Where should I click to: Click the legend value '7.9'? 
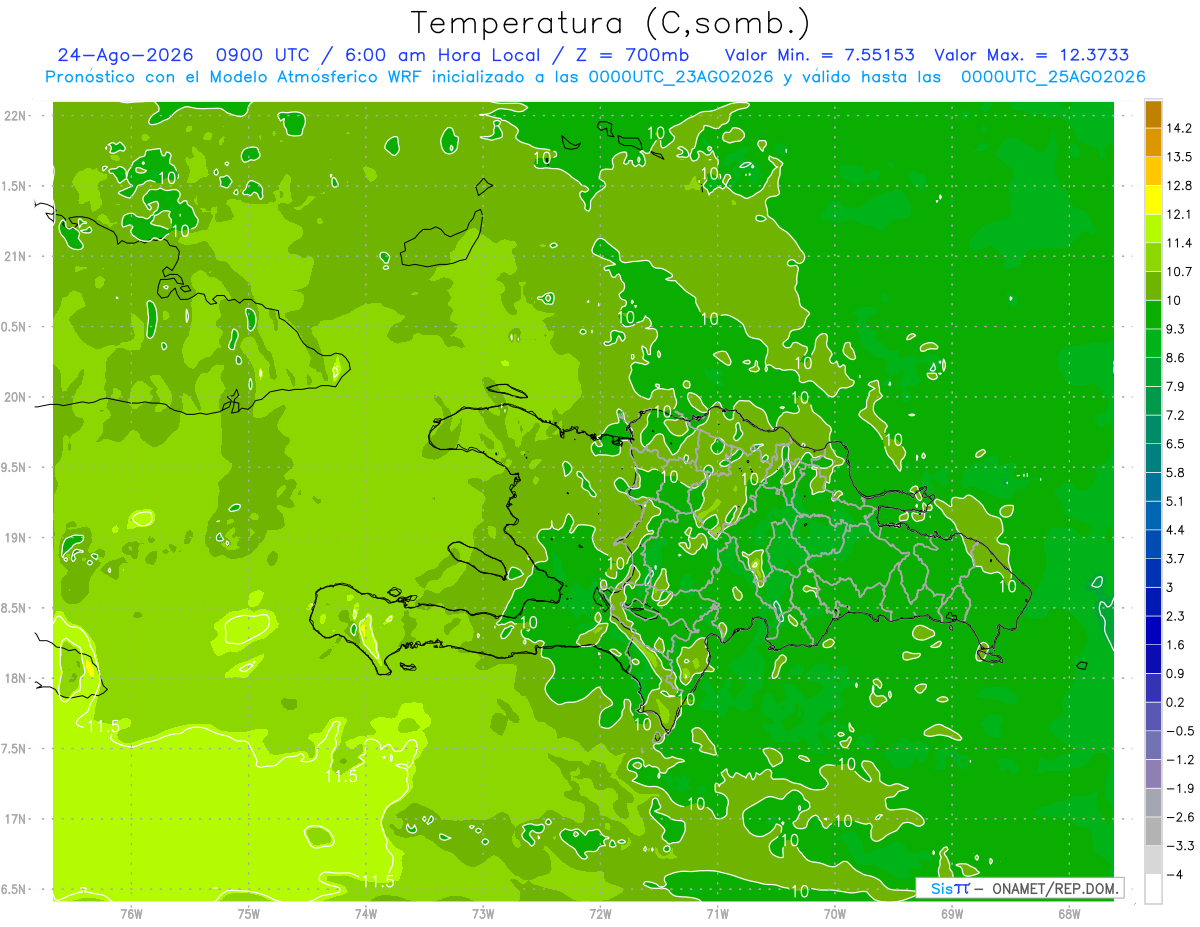1177,387
